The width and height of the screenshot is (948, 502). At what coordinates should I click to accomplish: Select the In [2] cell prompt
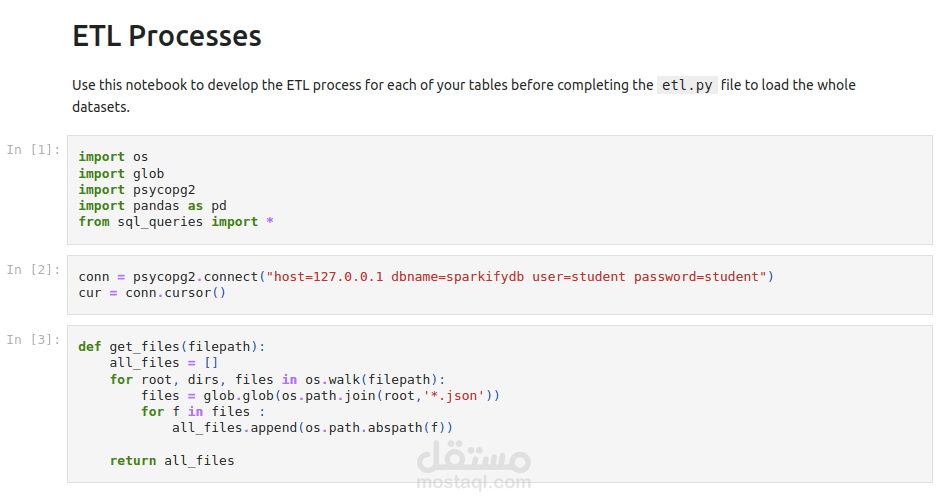click(33, 269)
